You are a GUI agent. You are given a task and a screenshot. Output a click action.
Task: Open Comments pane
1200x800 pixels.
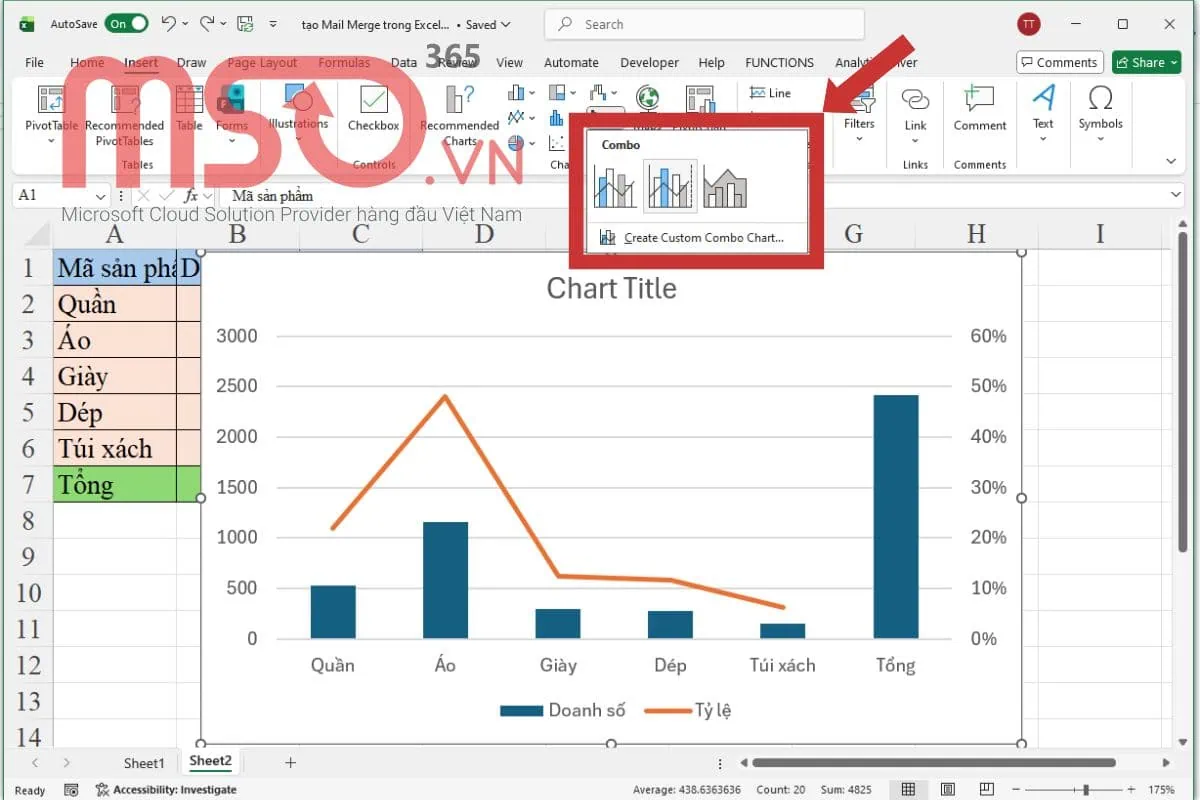click(1059, 62)
